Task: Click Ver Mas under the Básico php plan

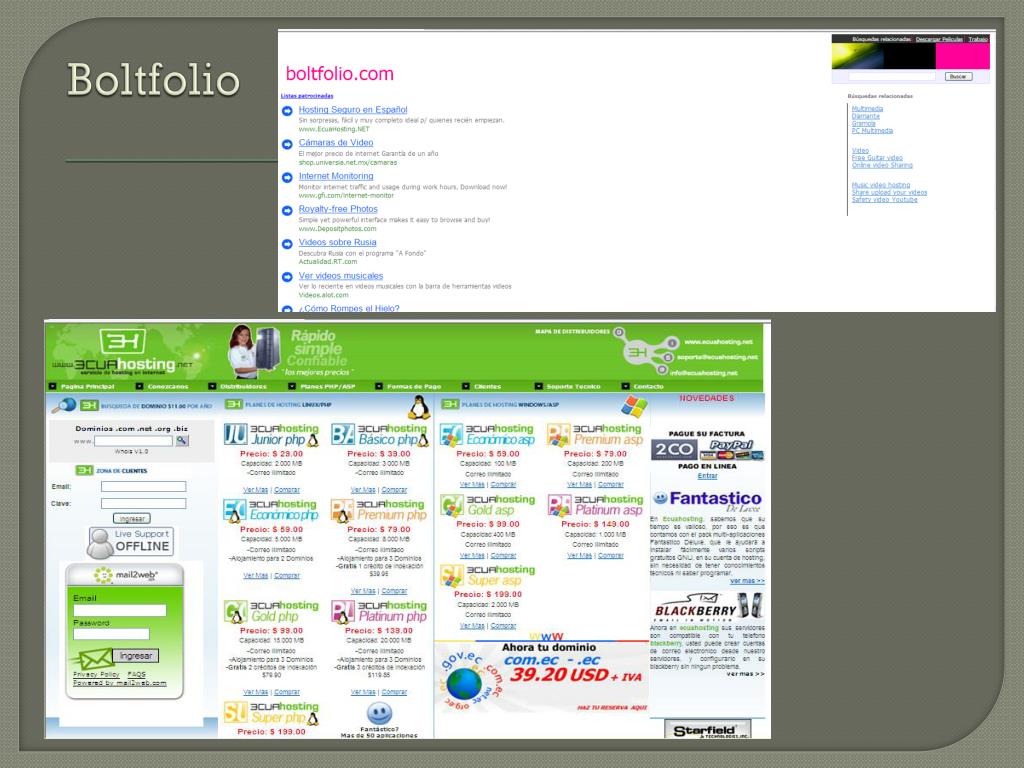Action: click(x=362, y=490)
